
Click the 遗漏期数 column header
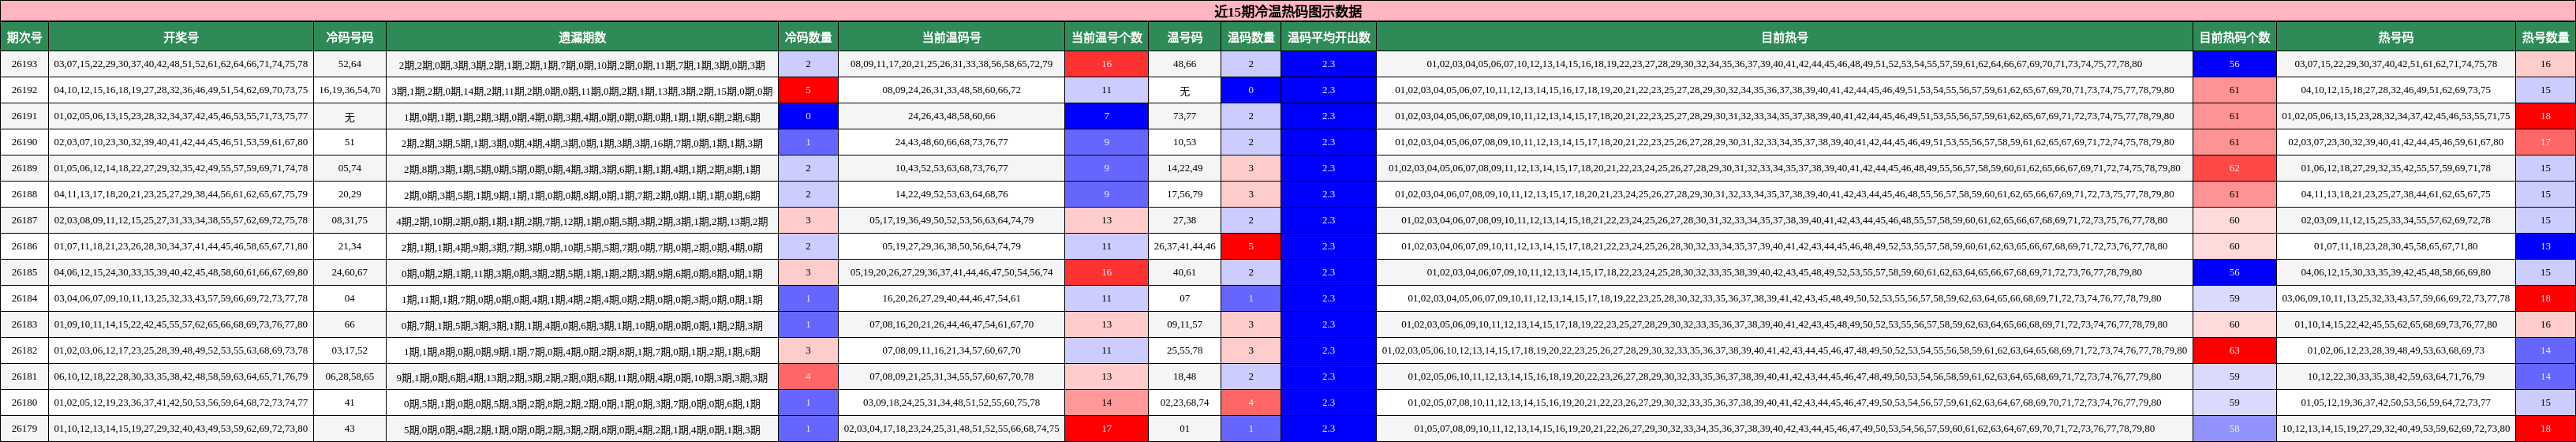click(582, 37)
